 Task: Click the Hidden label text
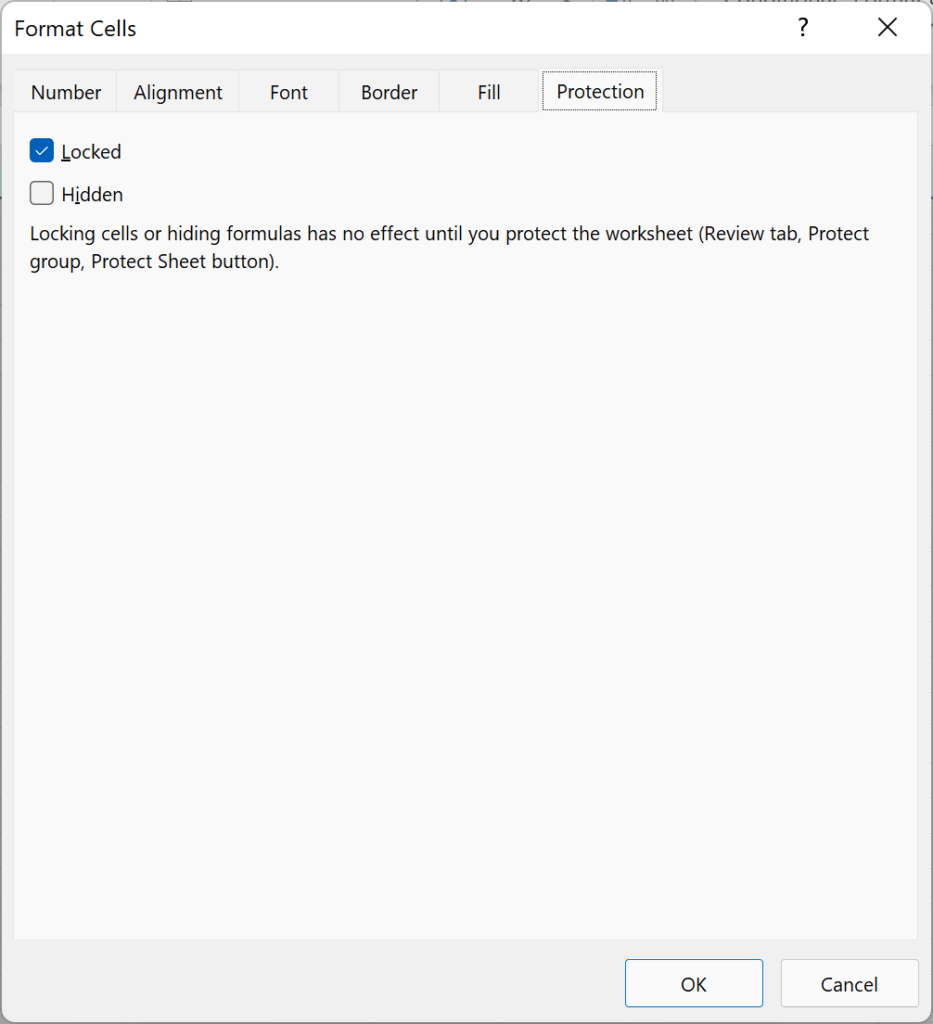92,195
